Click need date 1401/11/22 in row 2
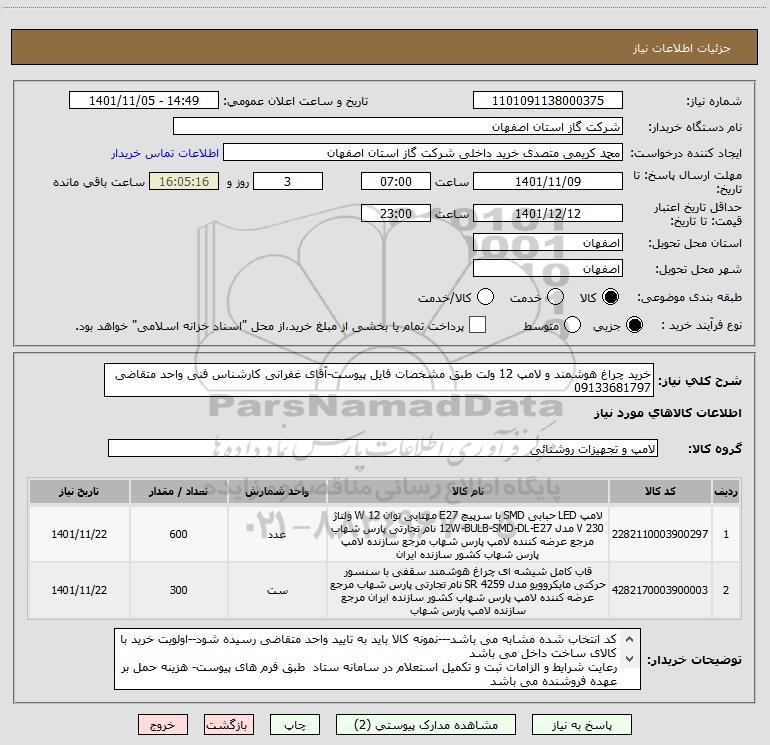 [79, 590]
